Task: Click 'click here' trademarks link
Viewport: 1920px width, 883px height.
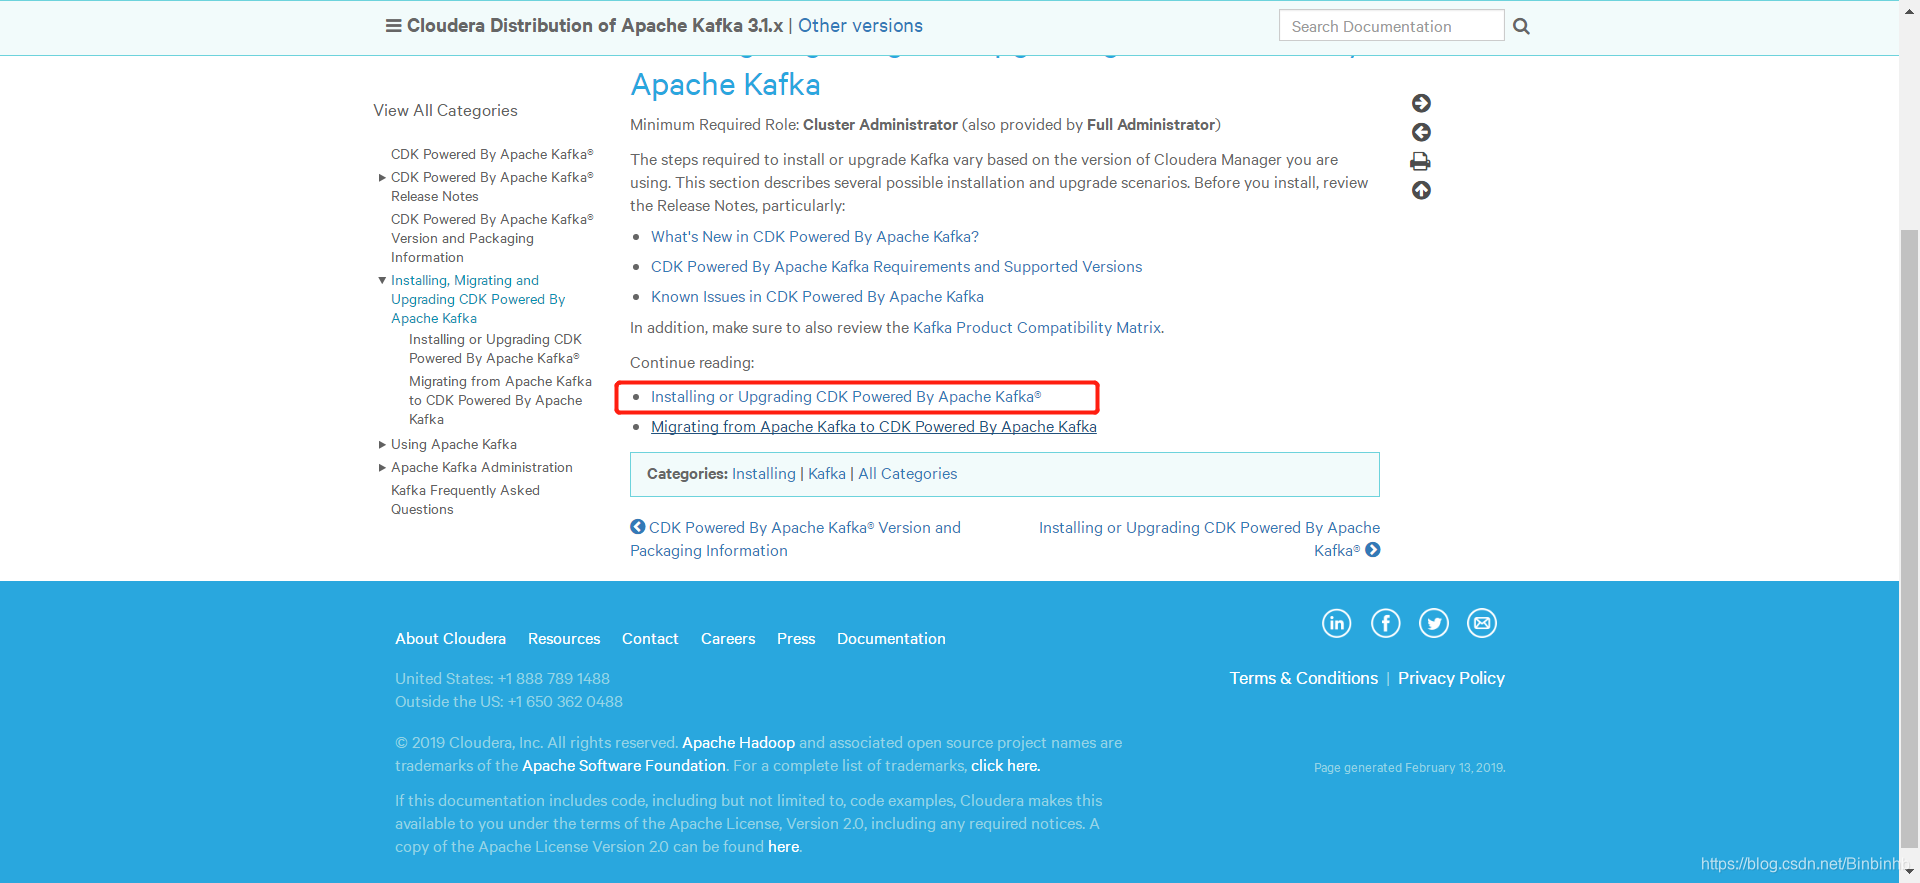Action: pyautogui.click(x=1005, y=766)
